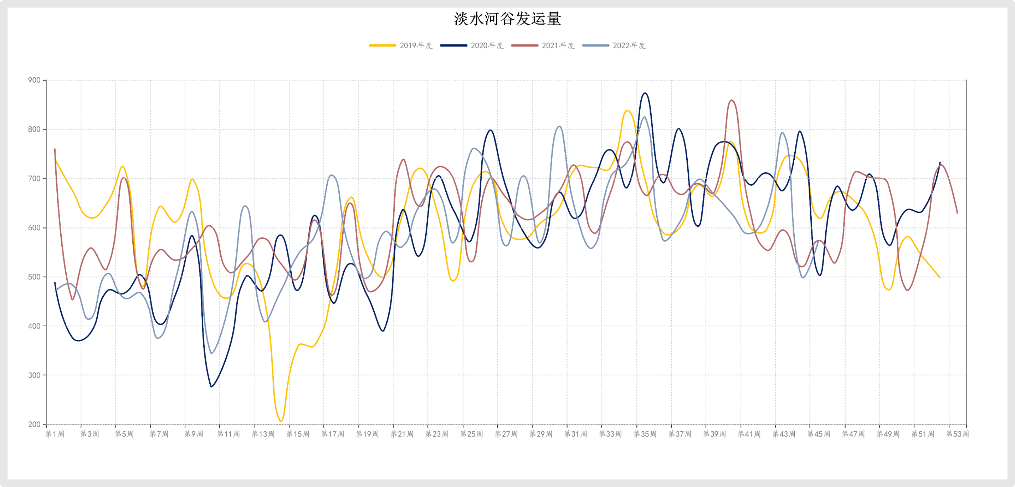Select the x-axis label 第13周

pos(263,433)
